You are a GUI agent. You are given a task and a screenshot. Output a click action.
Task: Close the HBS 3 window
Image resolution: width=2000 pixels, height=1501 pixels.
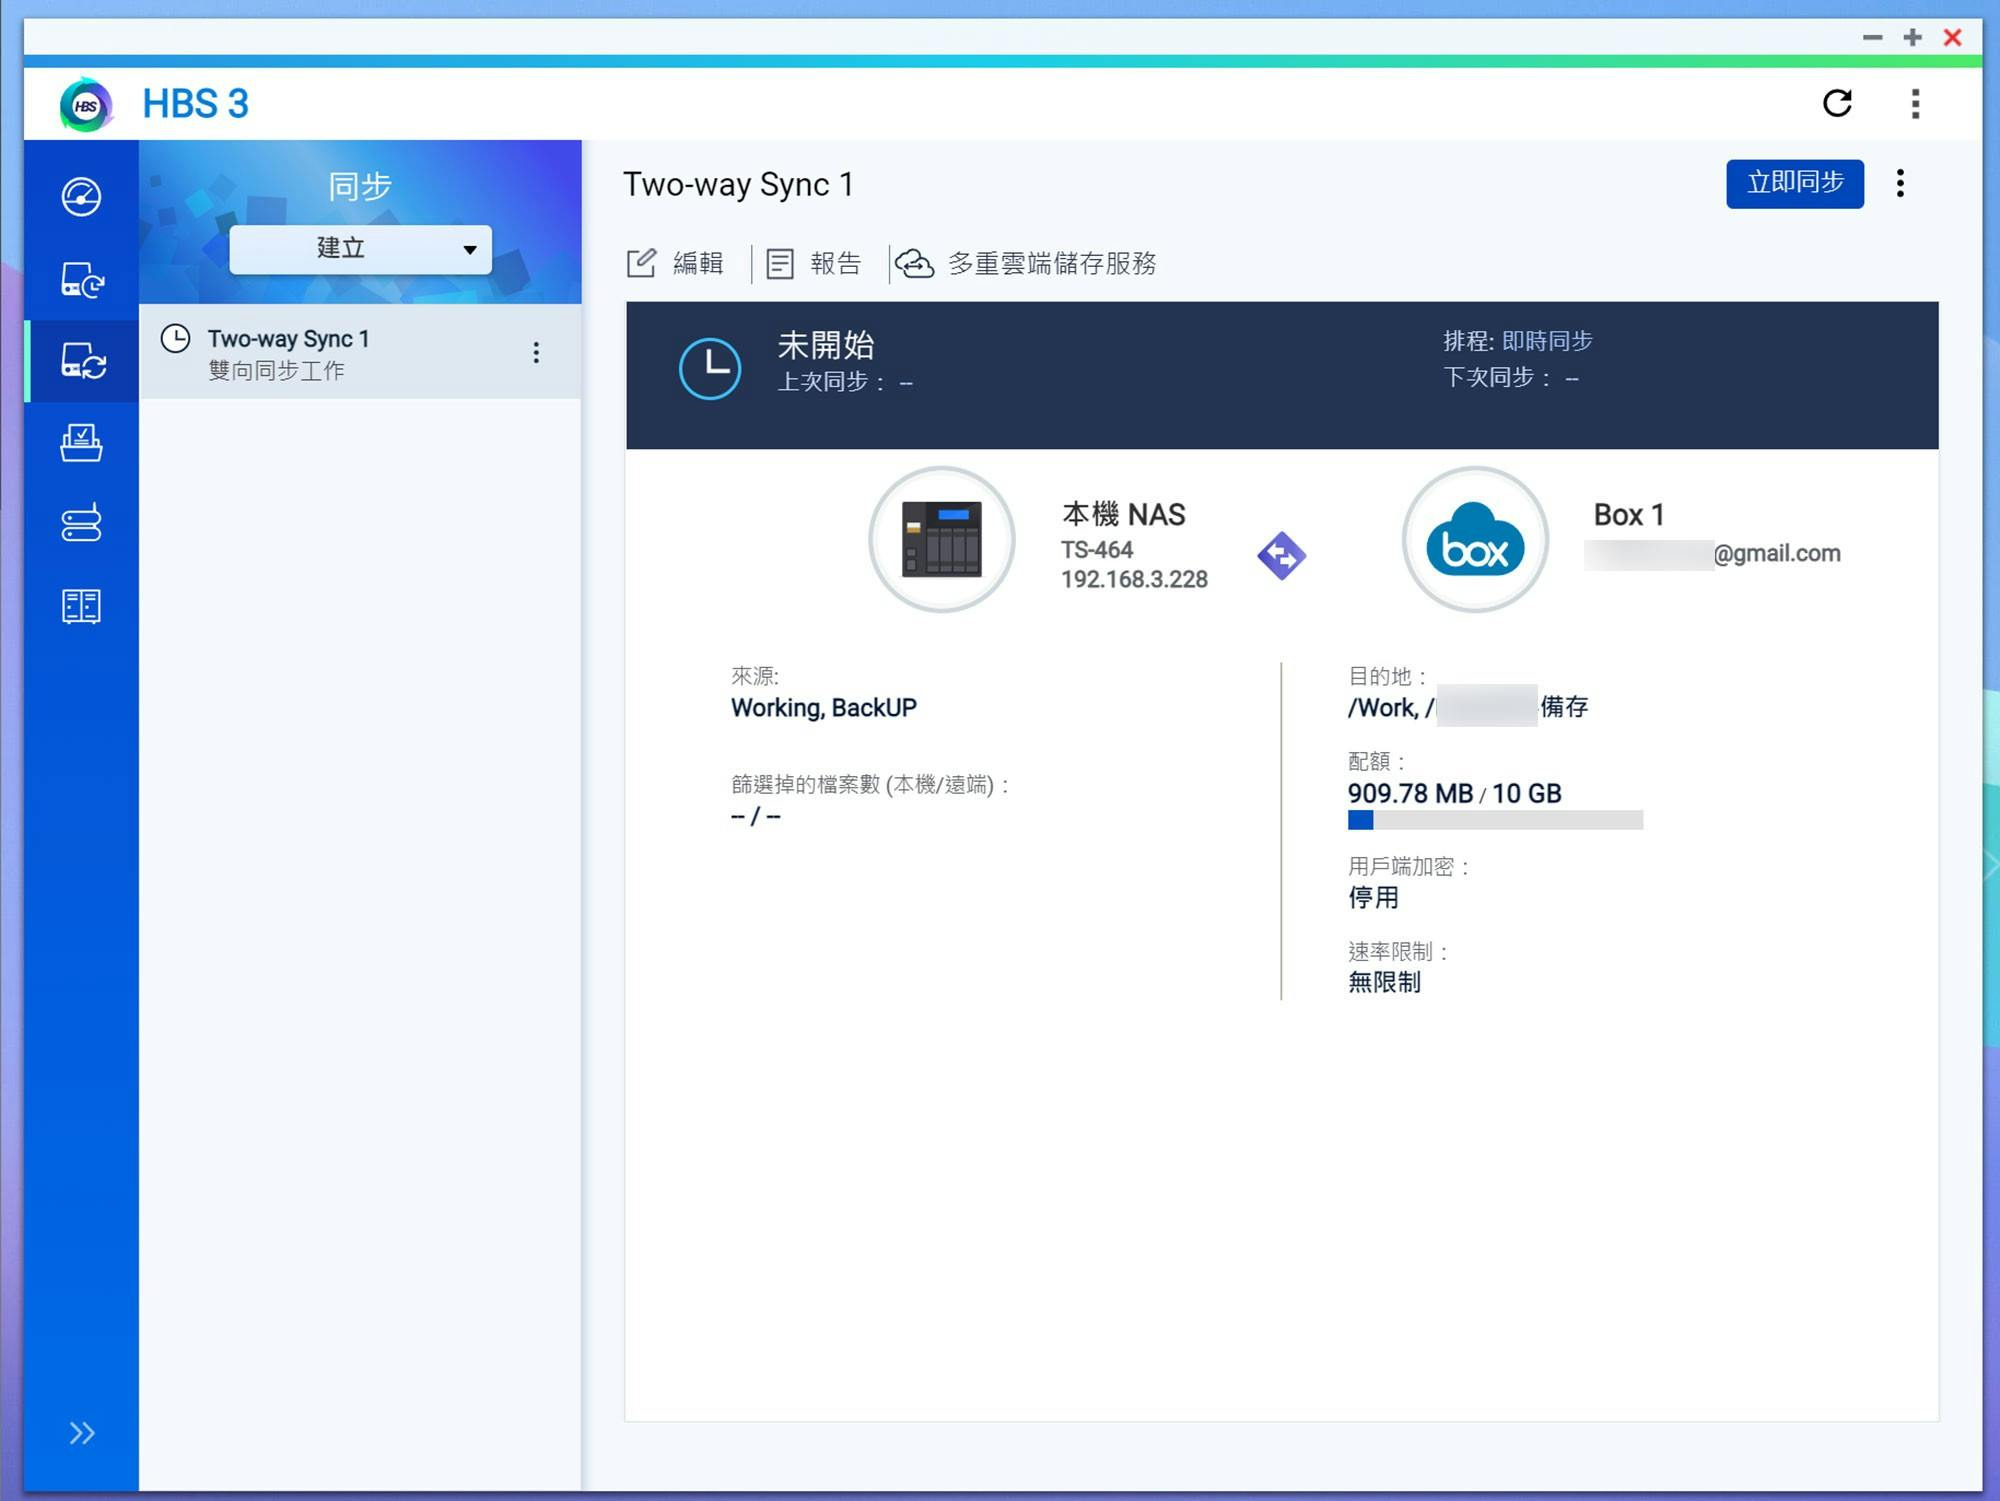tap(1952, 37)
